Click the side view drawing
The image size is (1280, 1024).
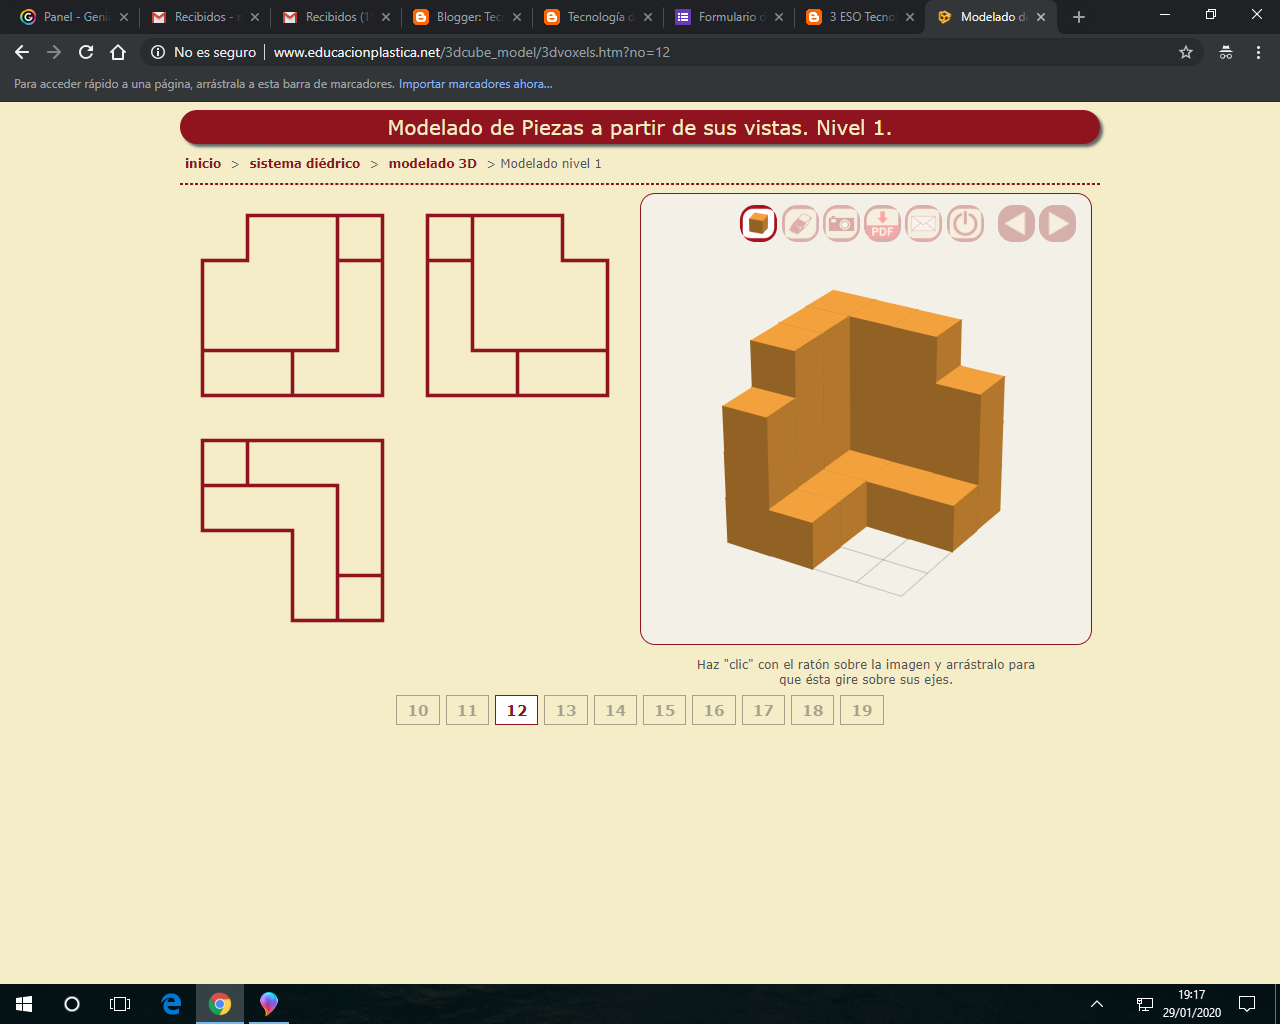click(517, 305)
